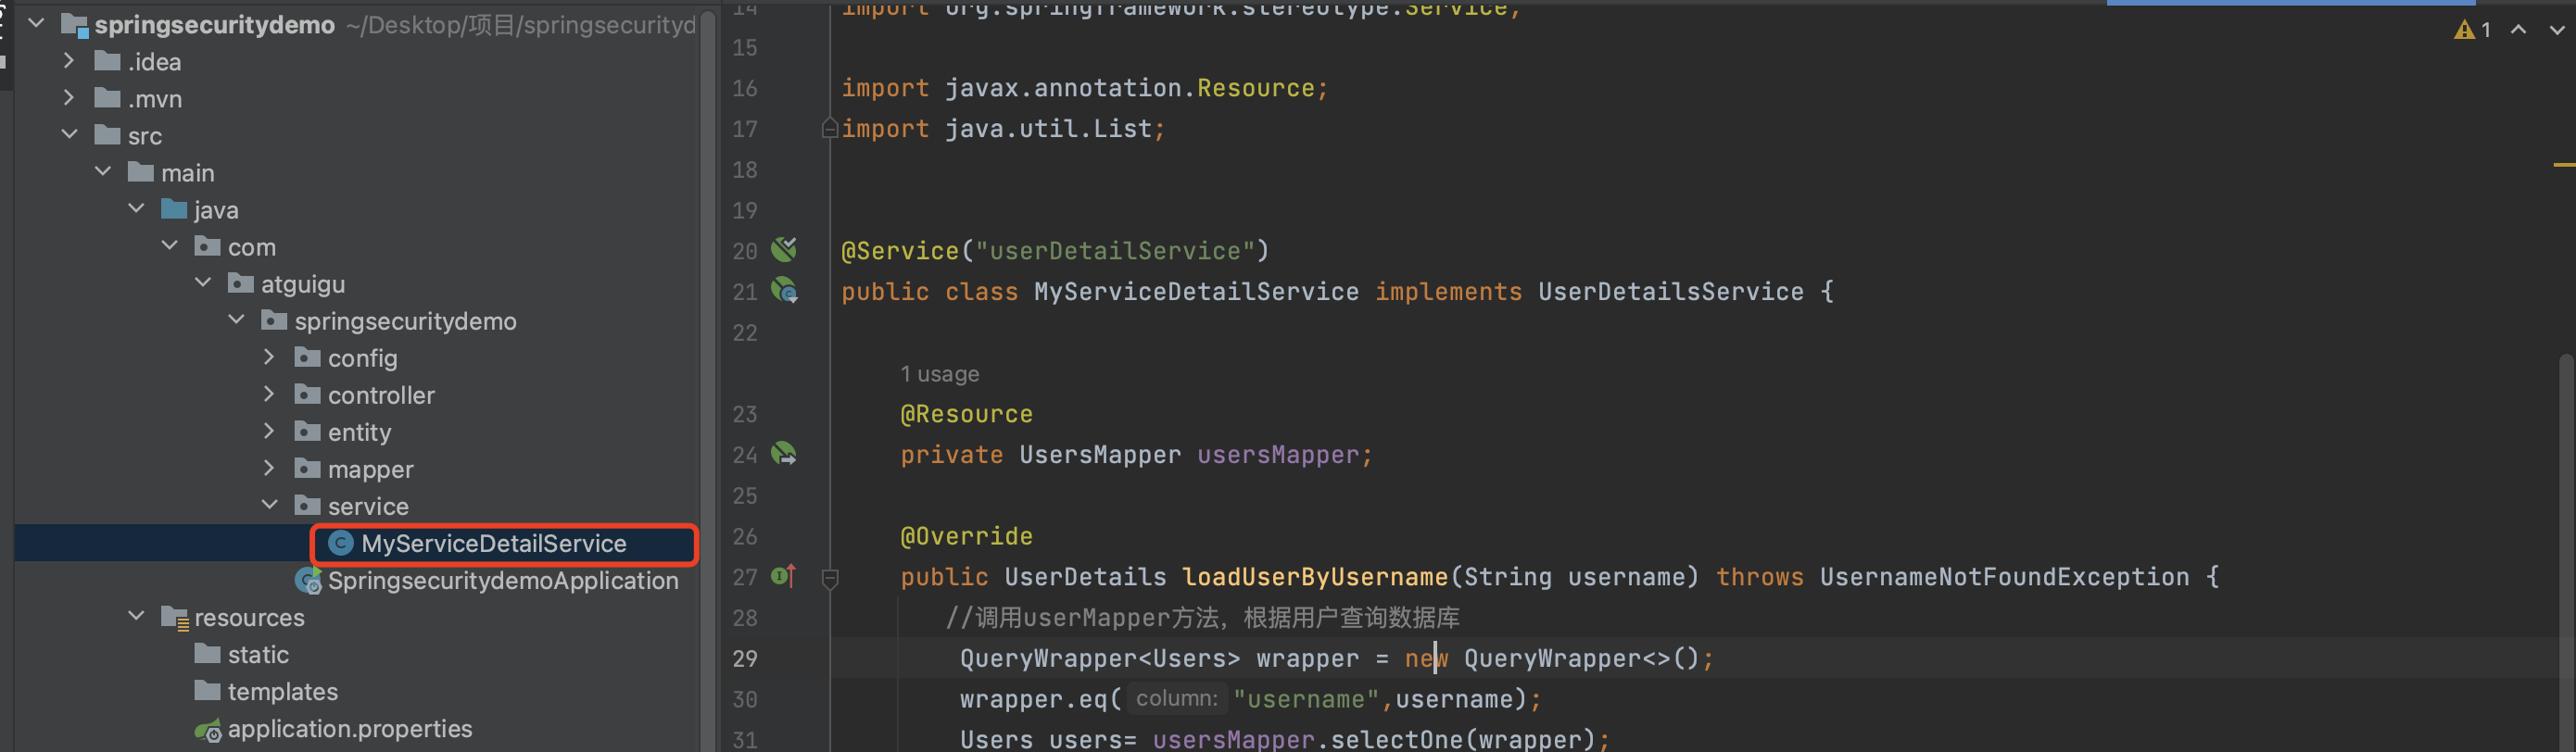Expand the config package
This screenshot has width=2576, height=752.
pos(269,357)
